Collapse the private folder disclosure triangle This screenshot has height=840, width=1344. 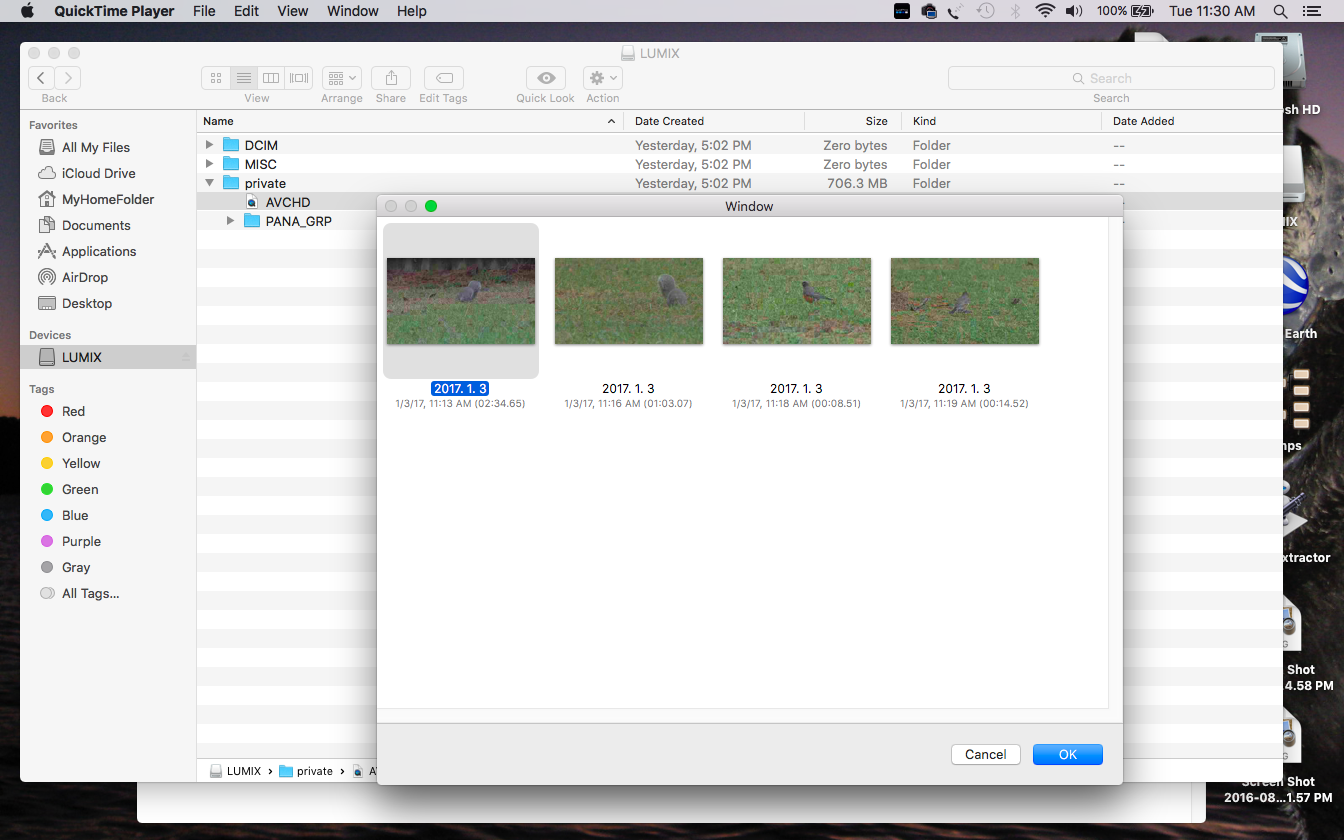[209, 183]
